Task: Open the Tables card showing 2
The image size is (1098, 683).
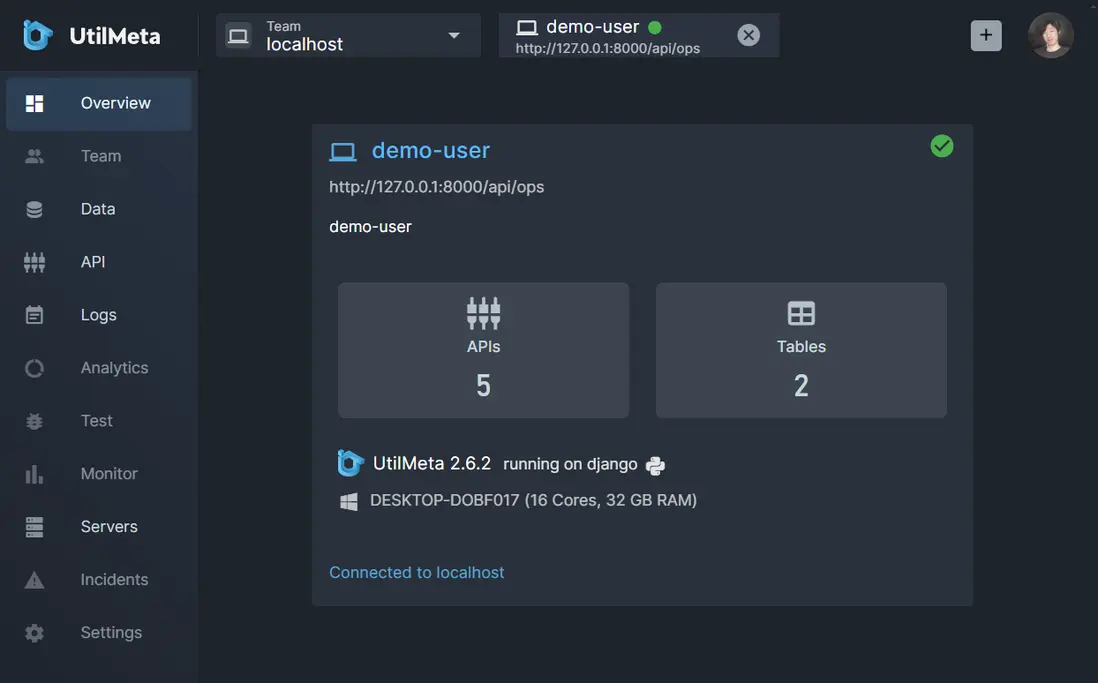Action: pos(800,349)
